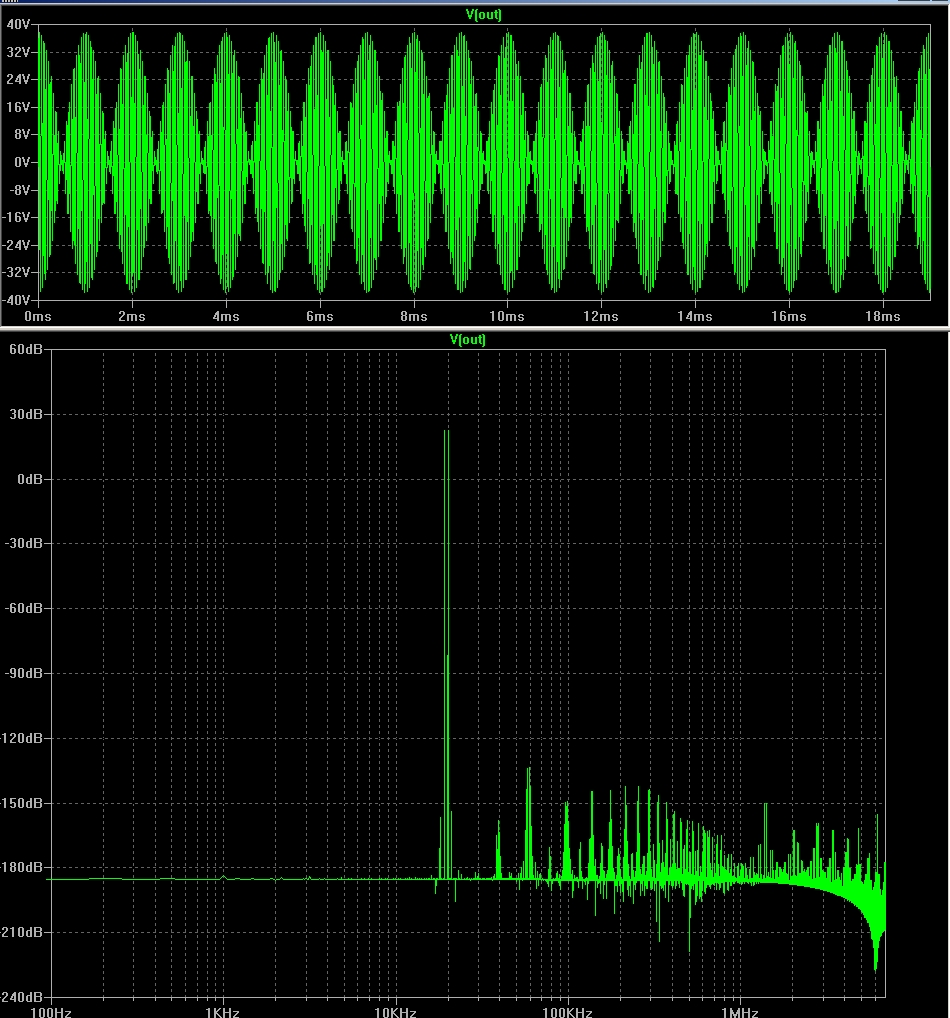Click the 0ms time axis label

point(38,316)
